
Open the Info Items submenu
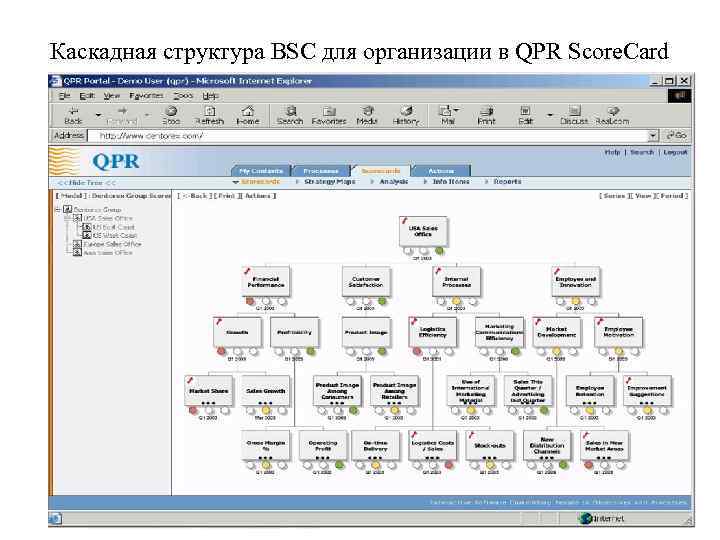(x=451, y=182)
